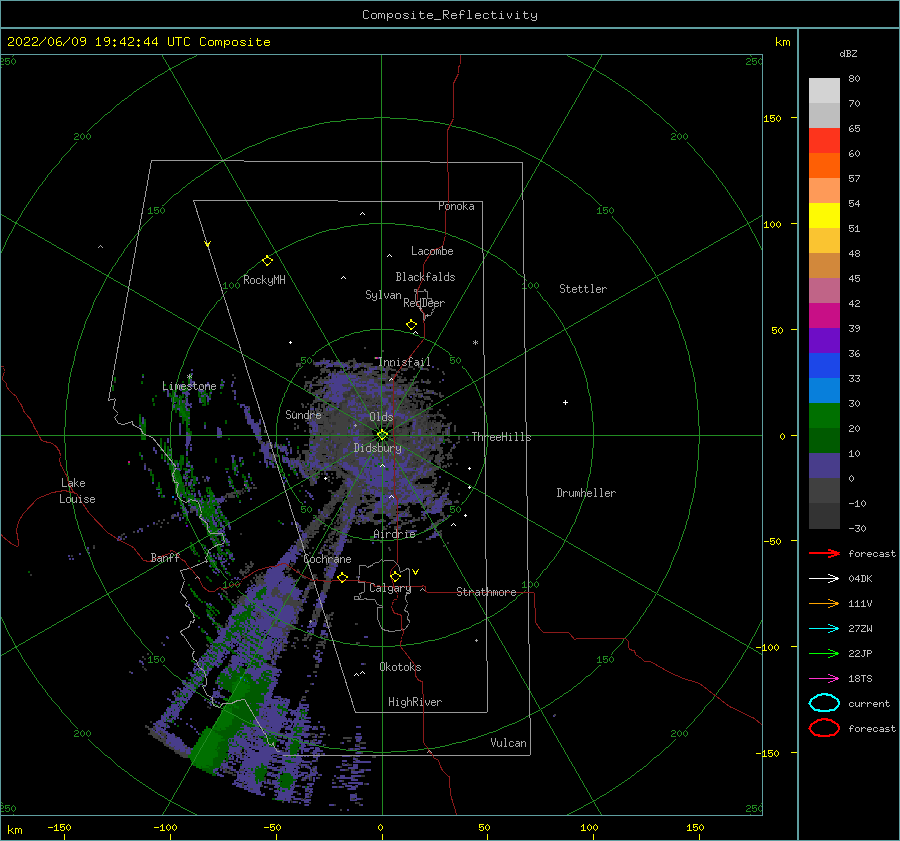Screen dimensions: 900x841
Task: Select the red forecast ellipse icon
Action: point(824,728)
